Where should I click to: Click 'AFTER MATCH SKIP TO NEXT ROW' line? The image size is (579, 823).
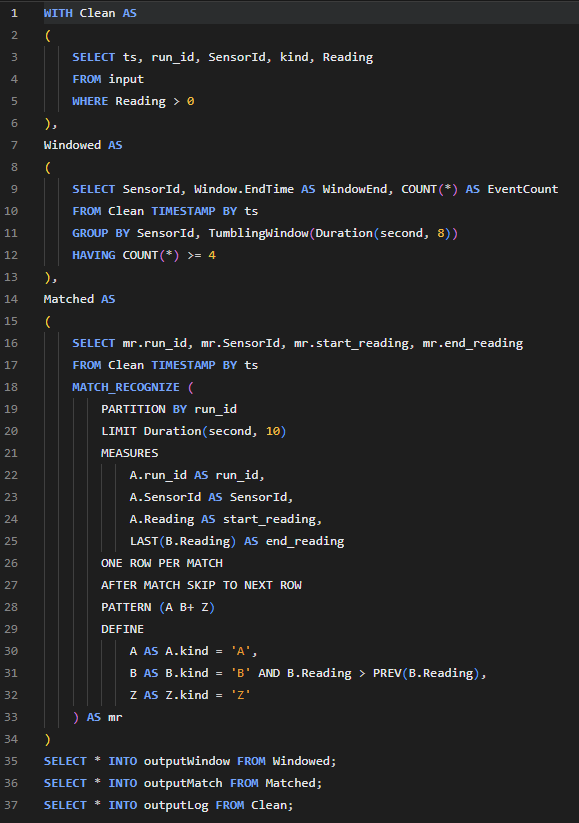click(201, 585)
